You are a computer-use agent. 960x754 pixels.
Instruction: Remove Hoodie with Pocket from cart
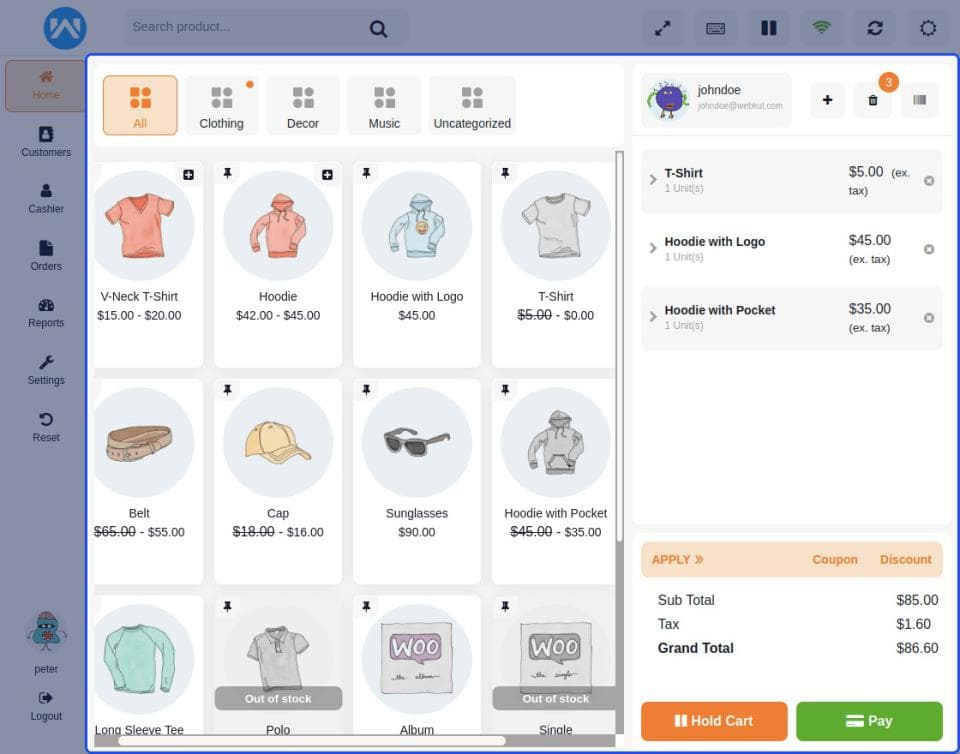point(929,318)
